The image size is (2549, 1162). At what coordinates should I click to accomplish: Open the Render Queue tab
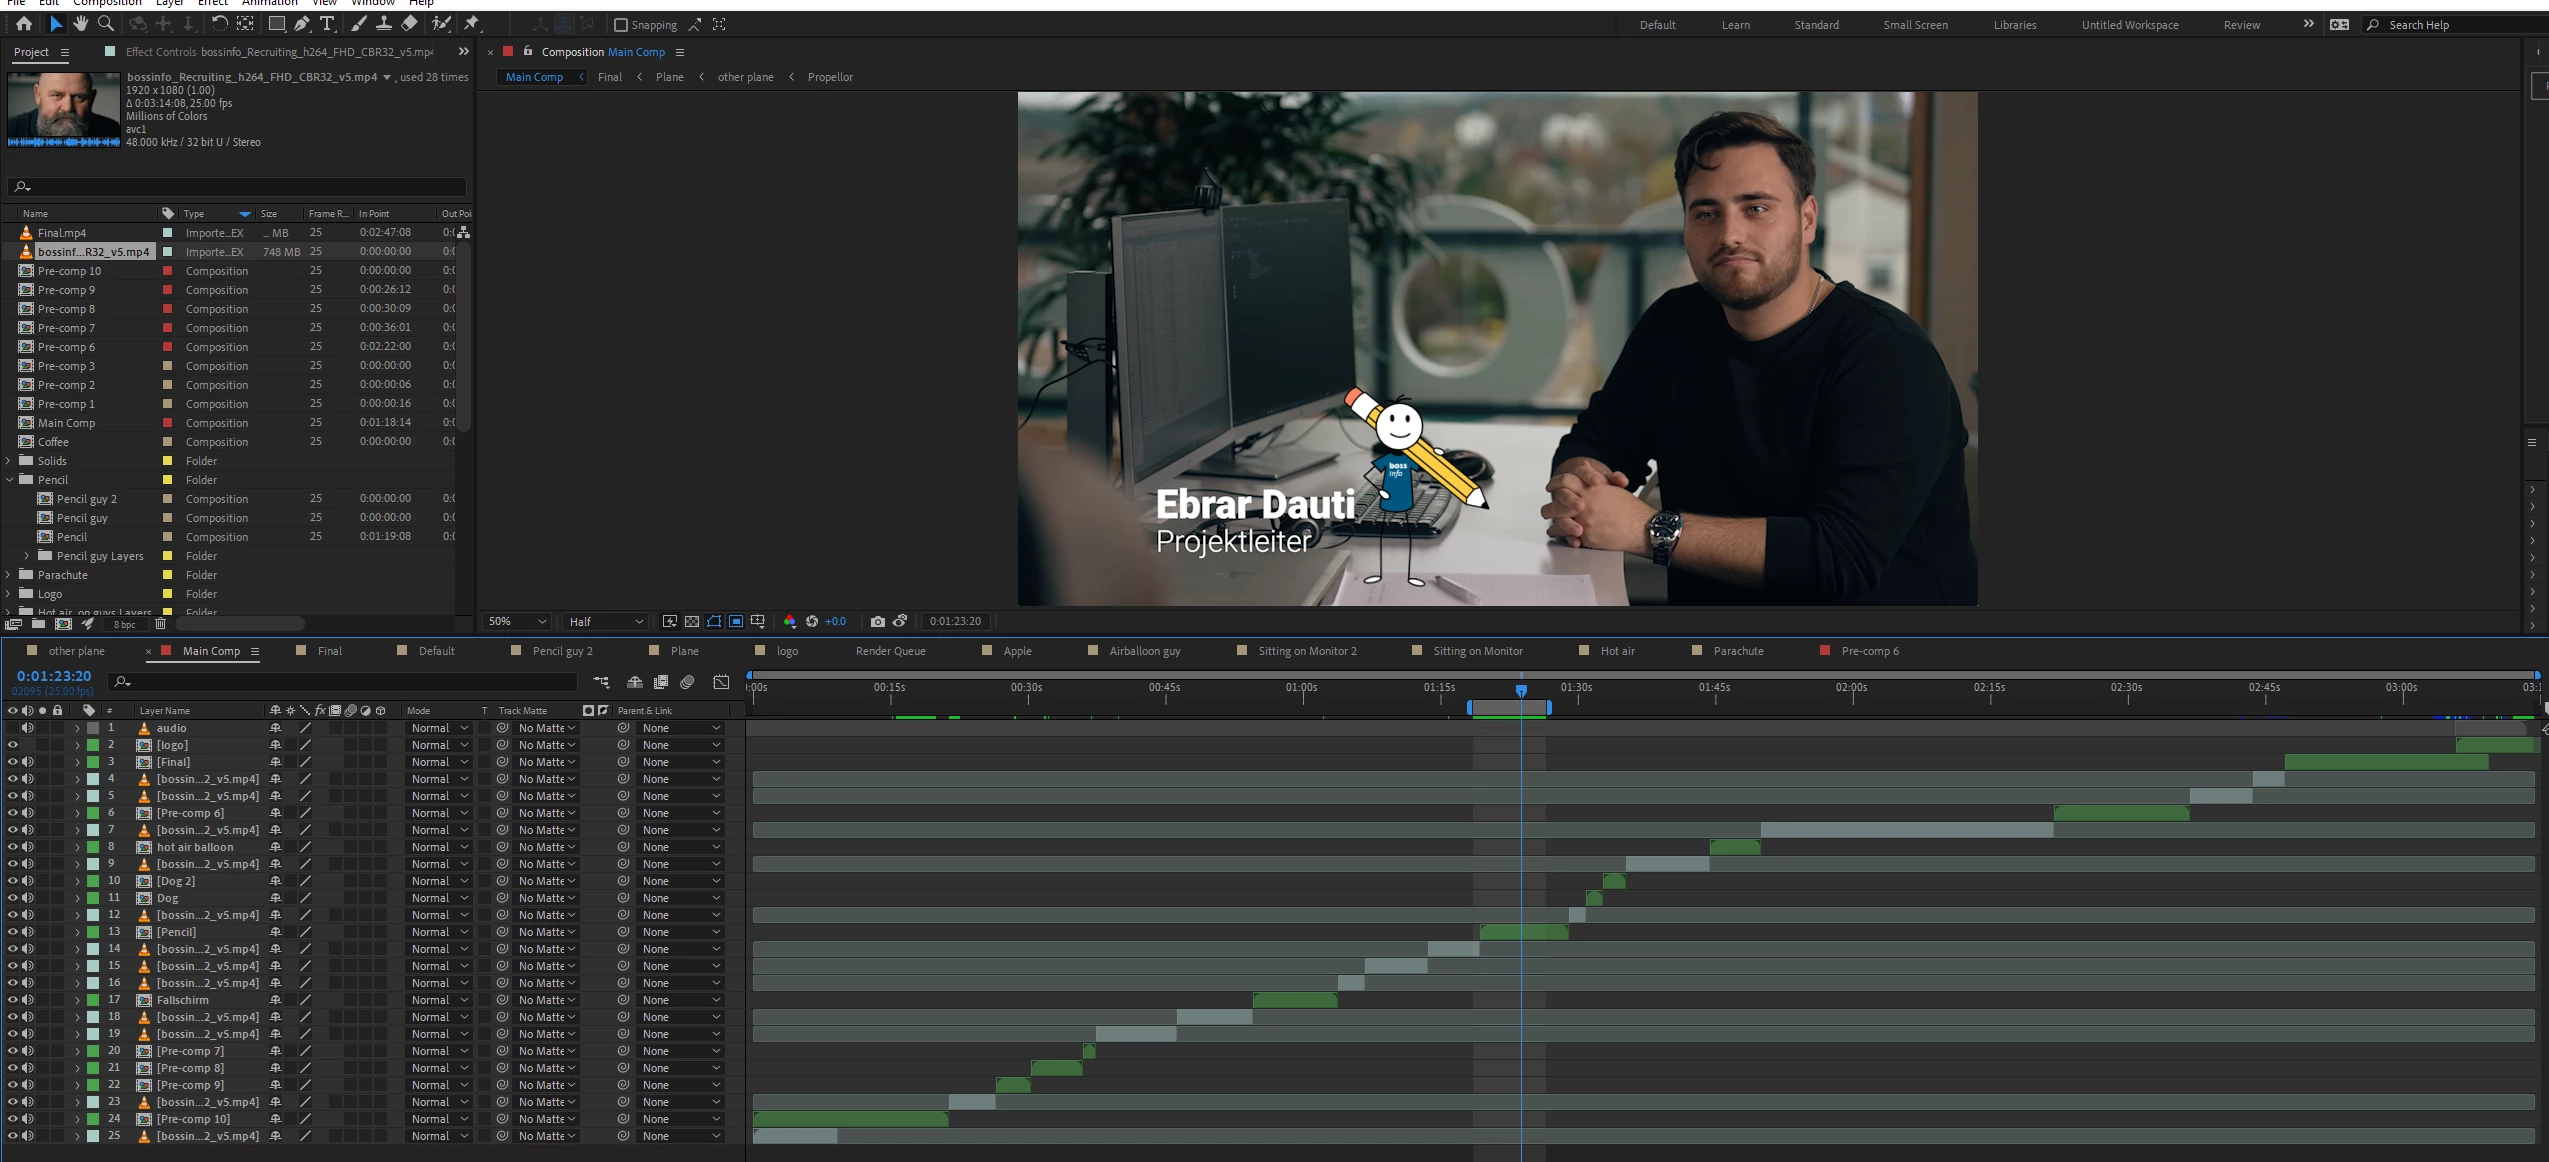click(890, 651)
